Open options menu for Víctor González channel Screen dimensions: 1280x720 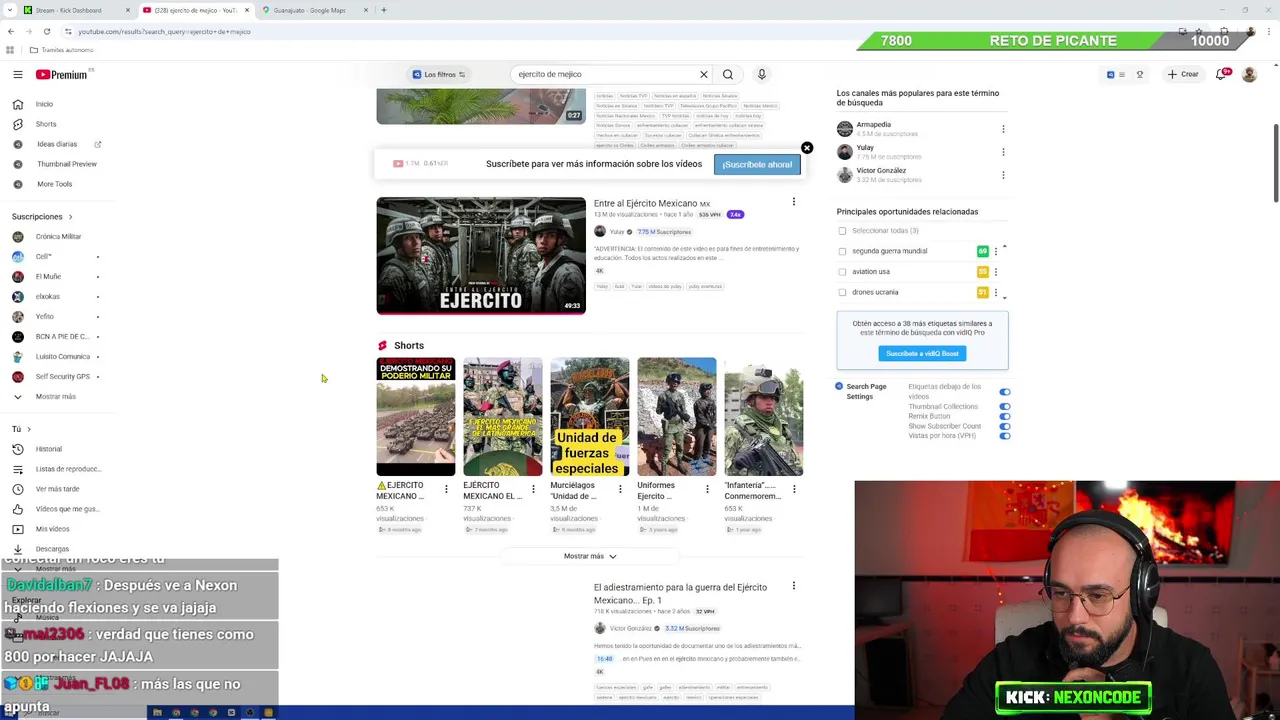[x=1003, y=175]
